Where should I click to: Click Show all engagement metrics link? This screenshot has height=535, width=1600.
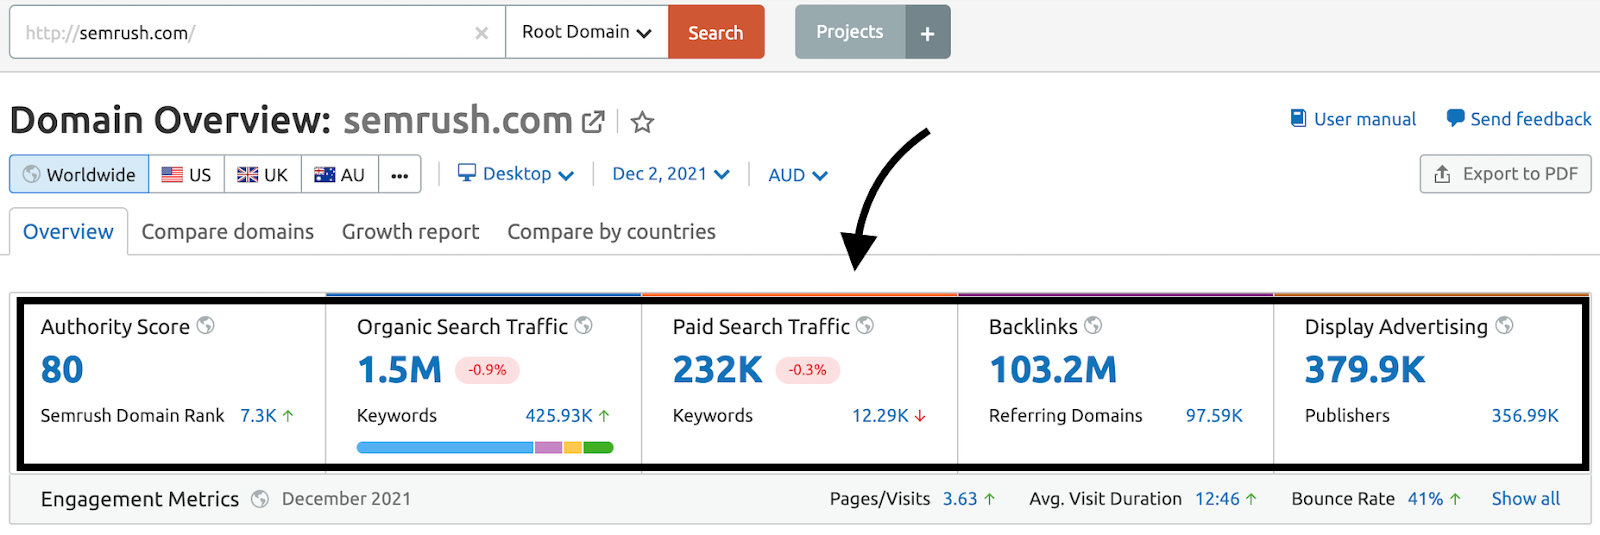pos(1526,498)
